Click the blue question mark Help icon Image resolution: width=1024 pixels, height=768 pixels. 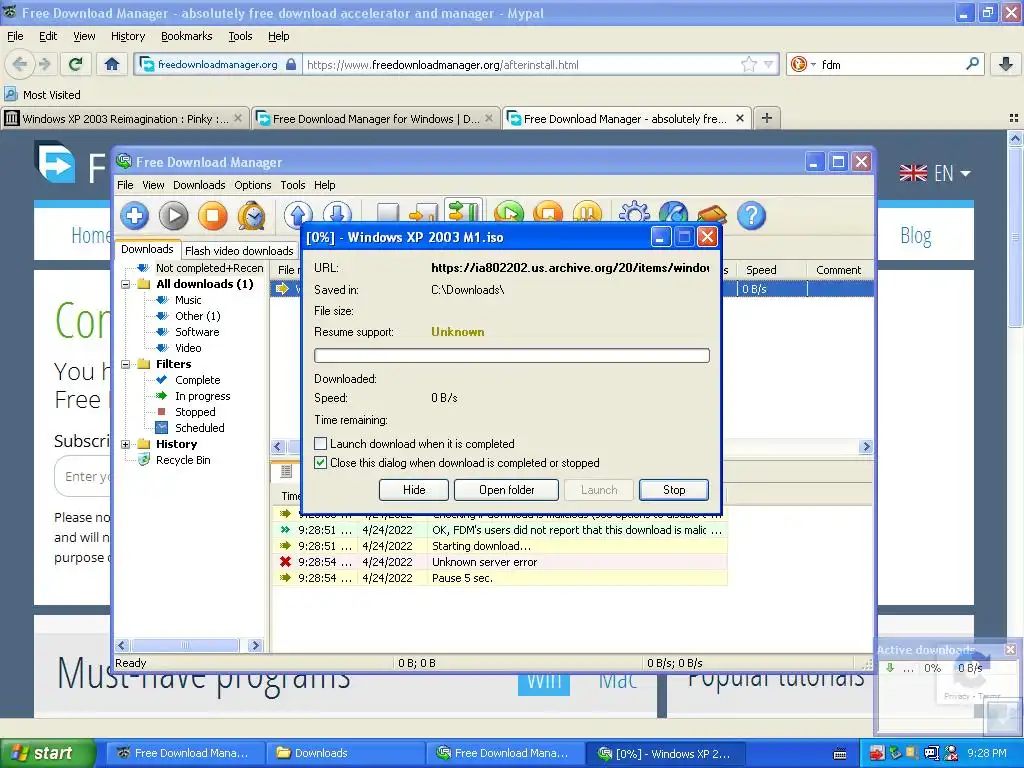pyautogui.click(x=751, y=216)
